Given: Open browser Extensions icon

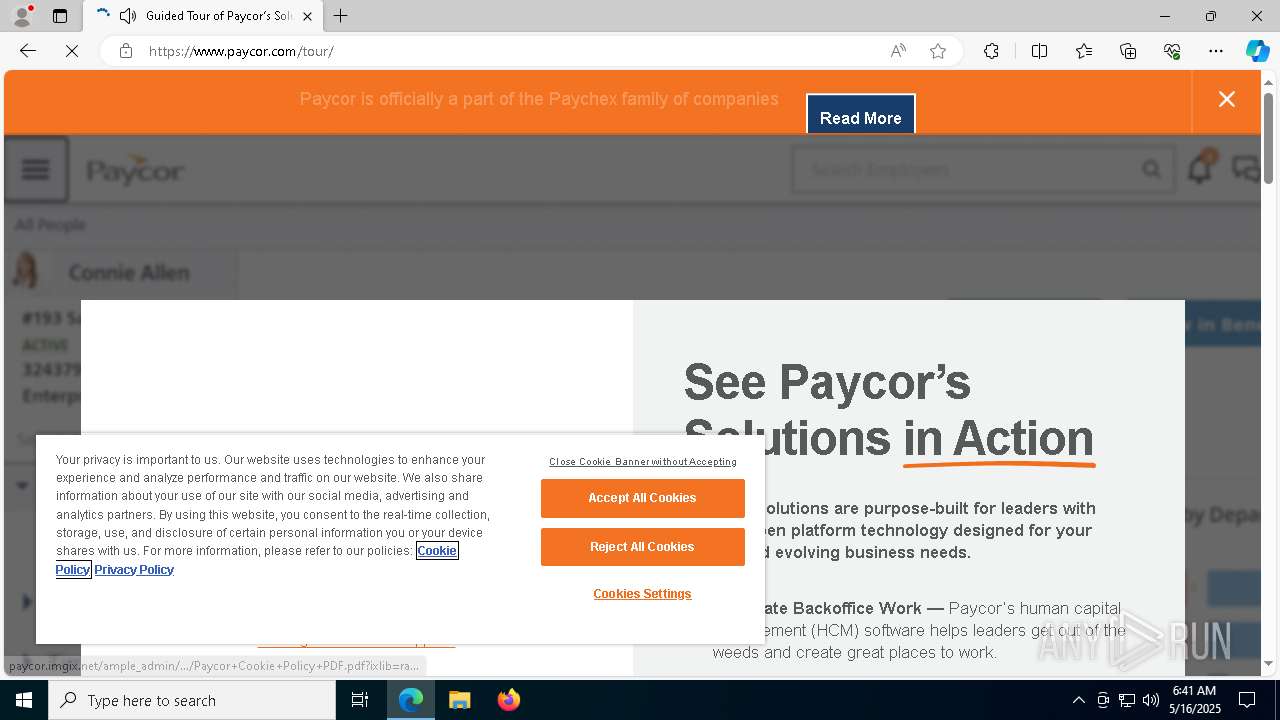Looking at the screenshot, I should coord(991,51).
